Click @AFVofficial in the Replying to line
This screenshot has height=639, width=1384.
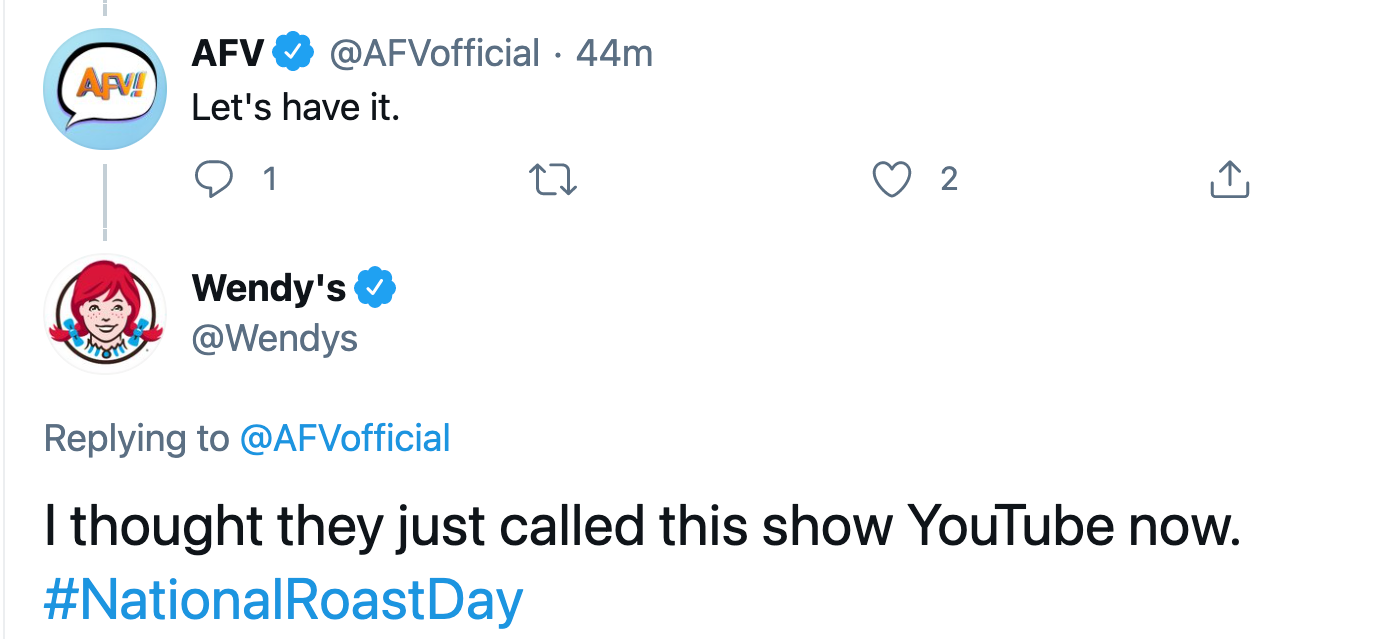pyautogui.click(x=345, y=438)
